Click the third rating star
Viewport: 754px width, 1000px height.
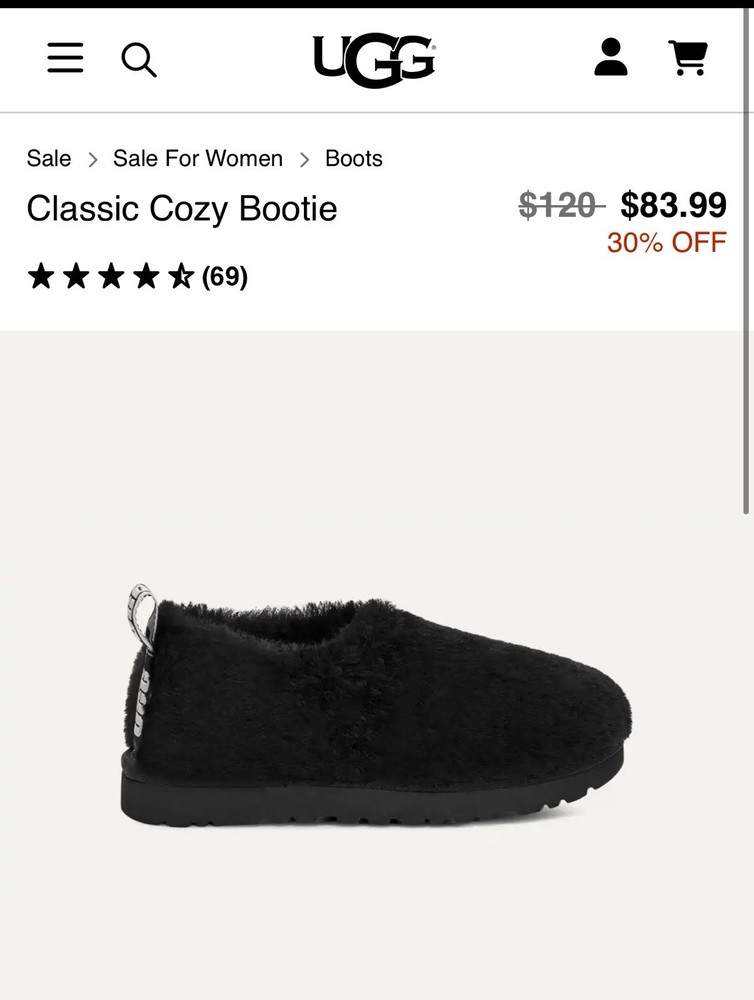click(111, 276)
